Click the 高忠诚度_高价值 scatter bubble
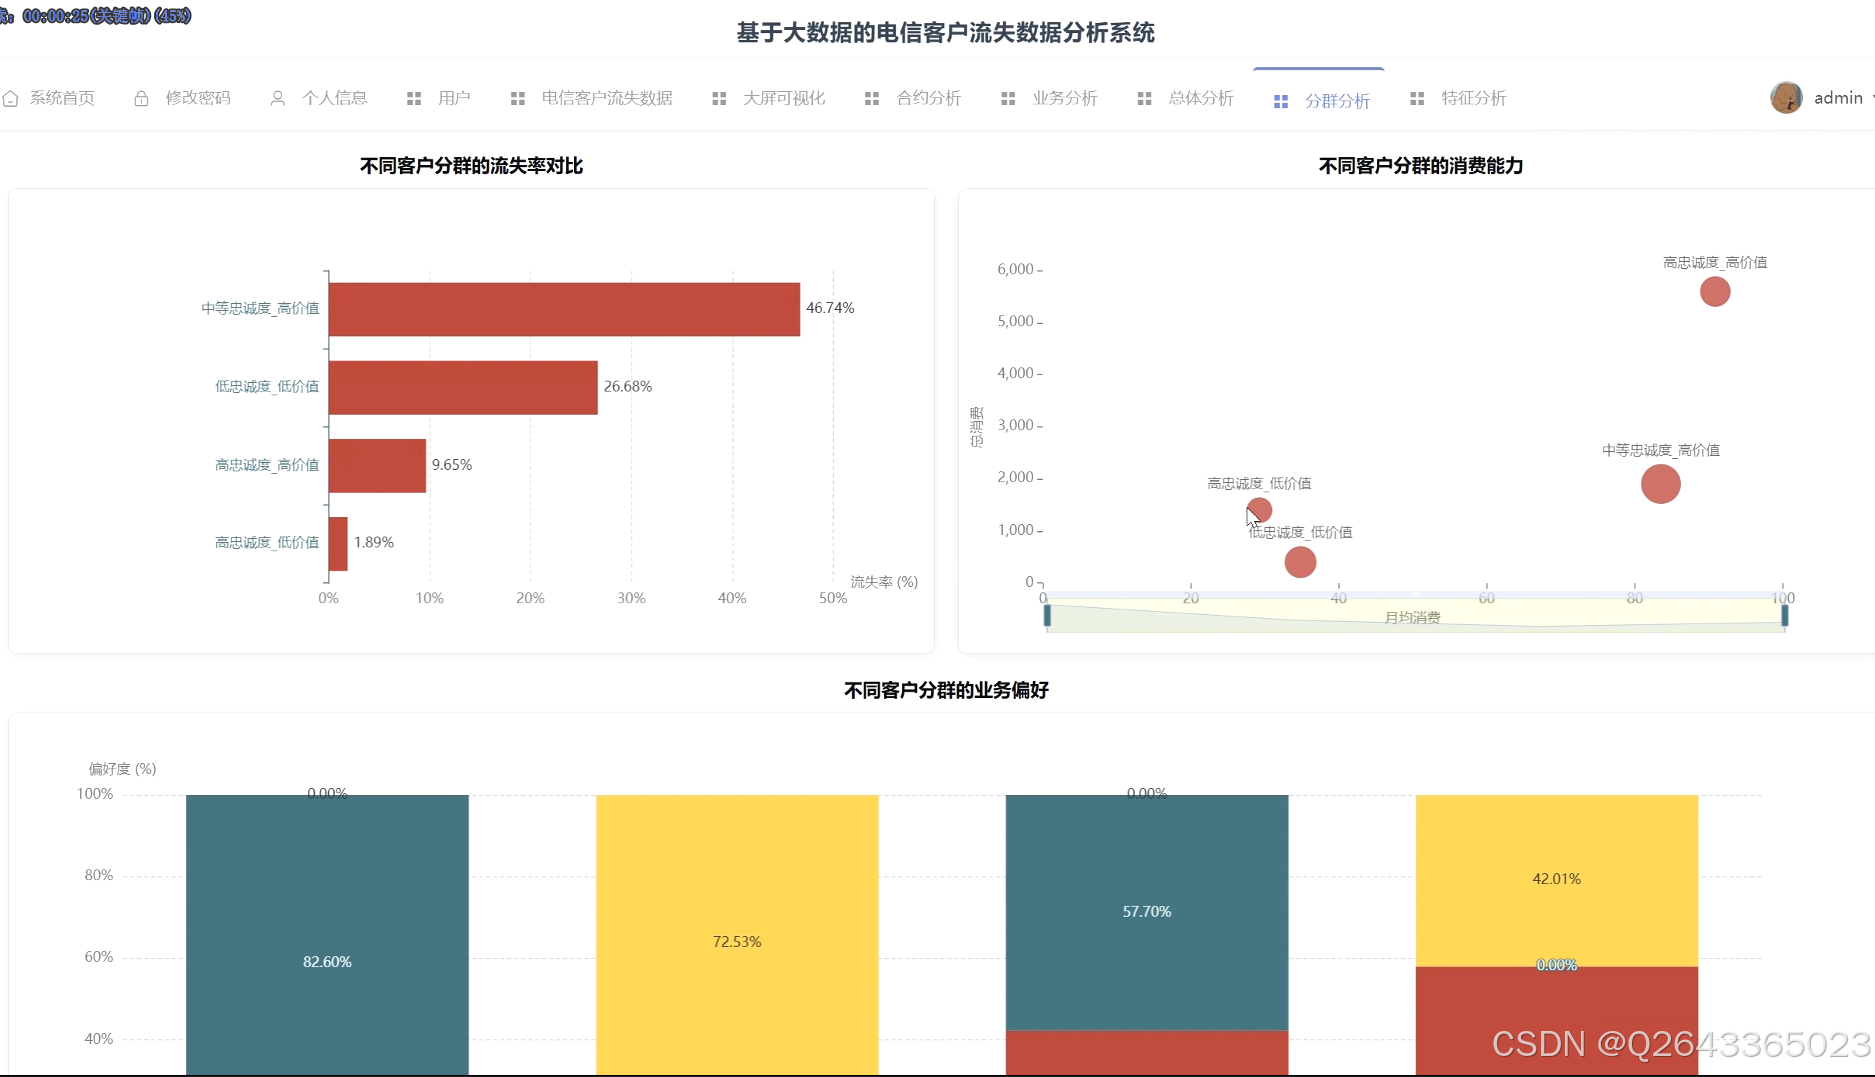 click(1715, 292)
